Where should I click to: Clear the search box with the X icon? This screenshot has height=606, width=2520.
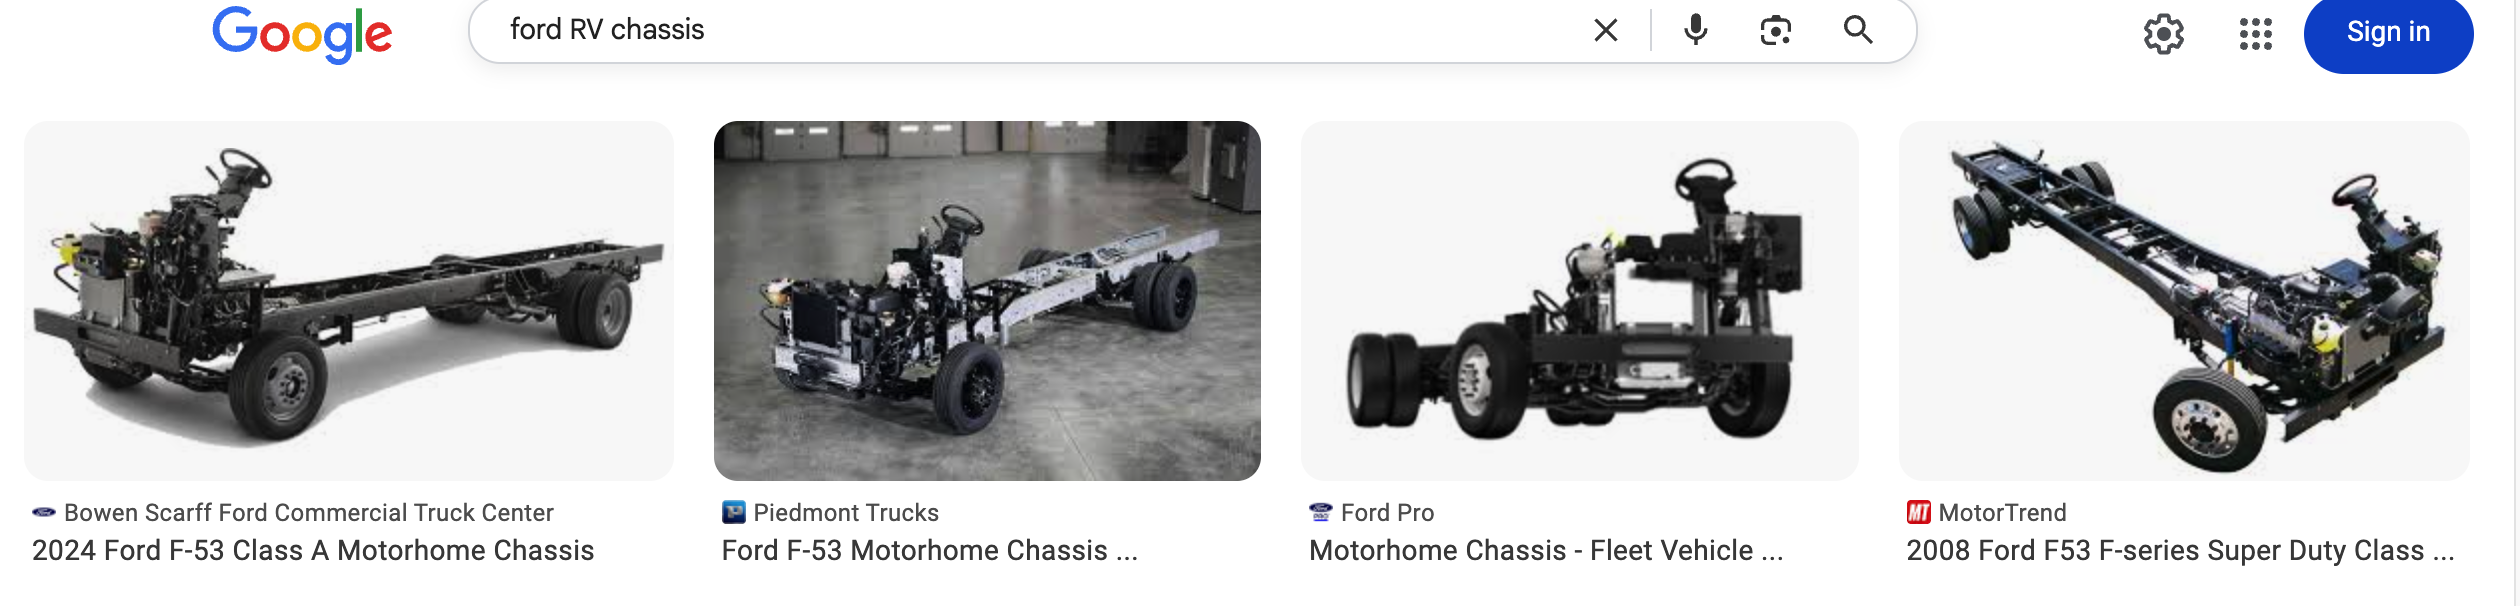tap(1605, 31)
